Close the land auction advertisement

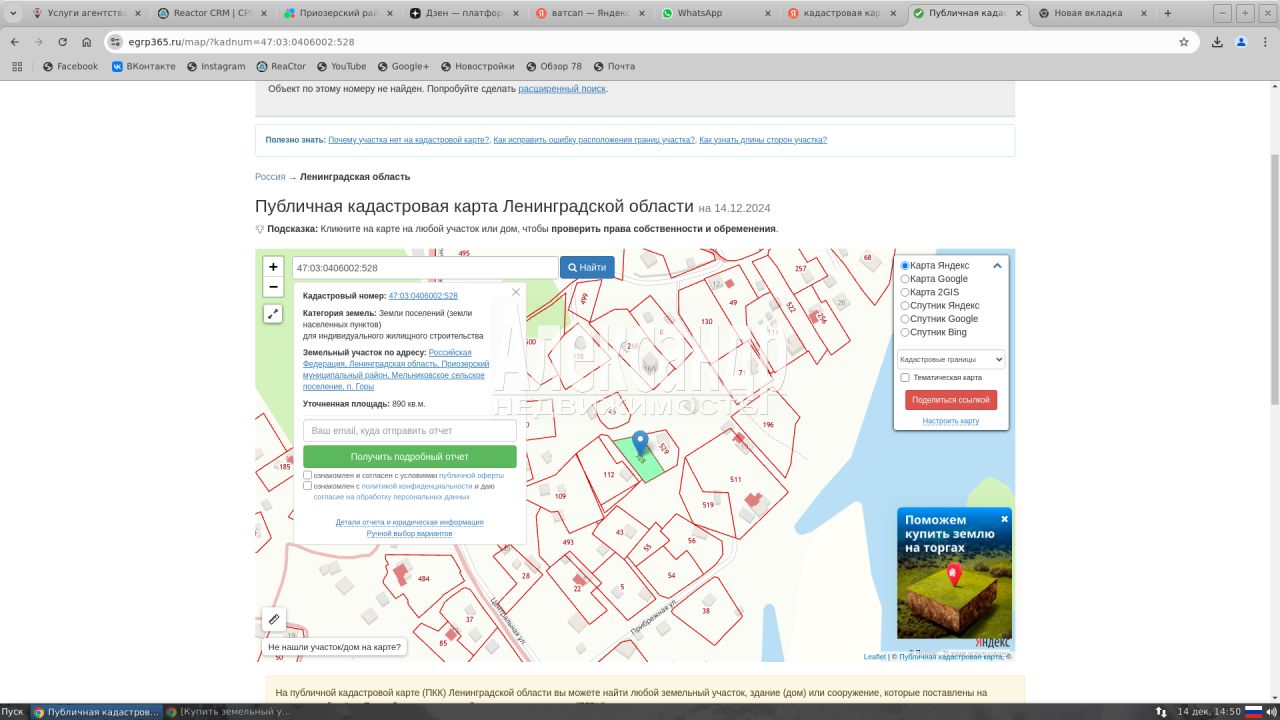(1004, 519)
